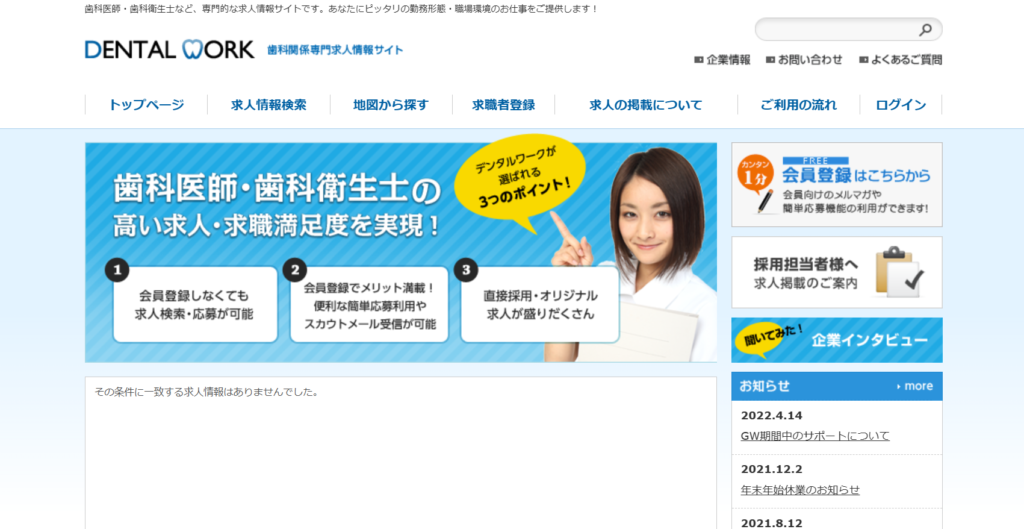The width and height of the screenshot is (1024, 529).
Task: Click the icon beside 企業情報
Action: (x=698, y=60)
